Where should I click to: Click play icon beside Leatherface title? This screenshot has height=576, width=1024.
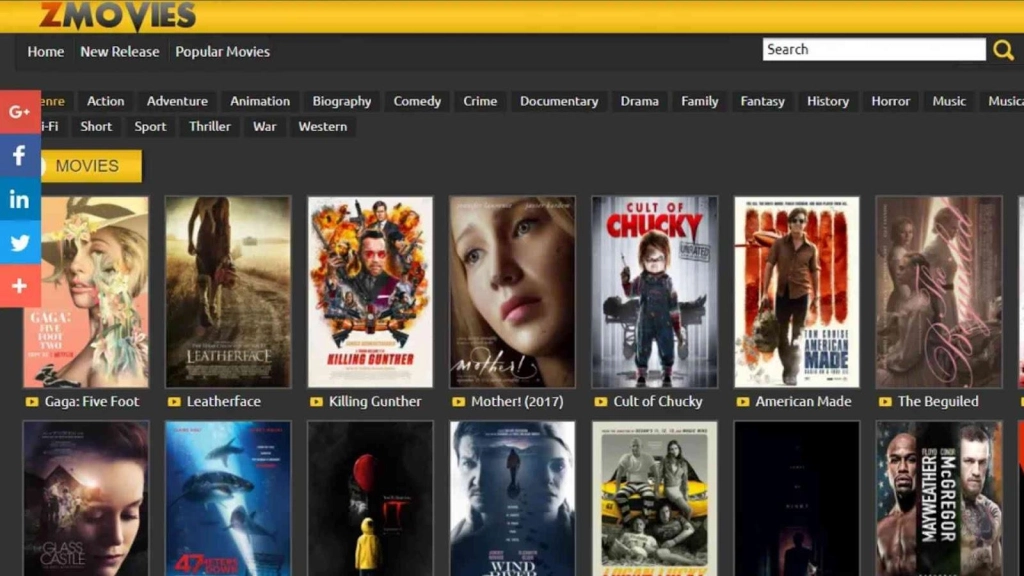click(174, 402)
